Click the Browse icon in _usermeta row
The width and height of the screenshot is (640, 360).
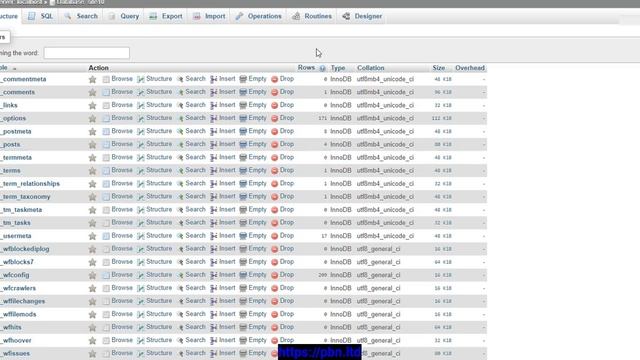click(x=106, y=236)
